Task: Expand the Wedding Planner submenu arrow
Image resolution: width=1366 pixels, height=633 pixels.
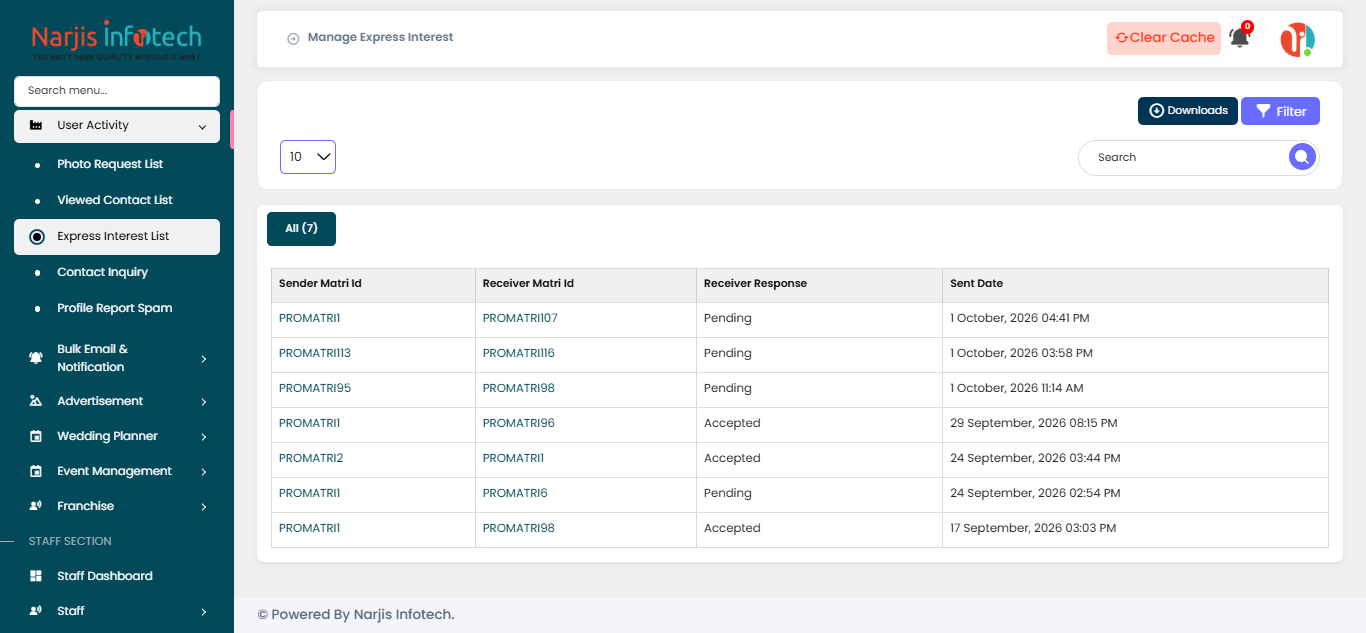Action: click(x=203, y=436)
